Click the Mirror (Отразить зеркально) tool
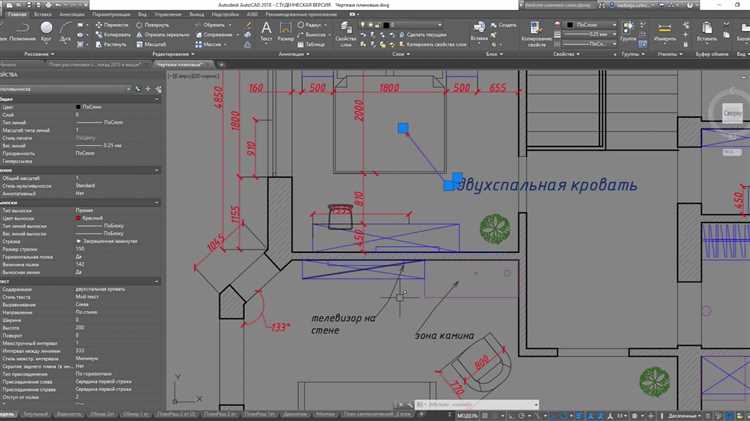750x421 pixels. click(x=163, y=34)
